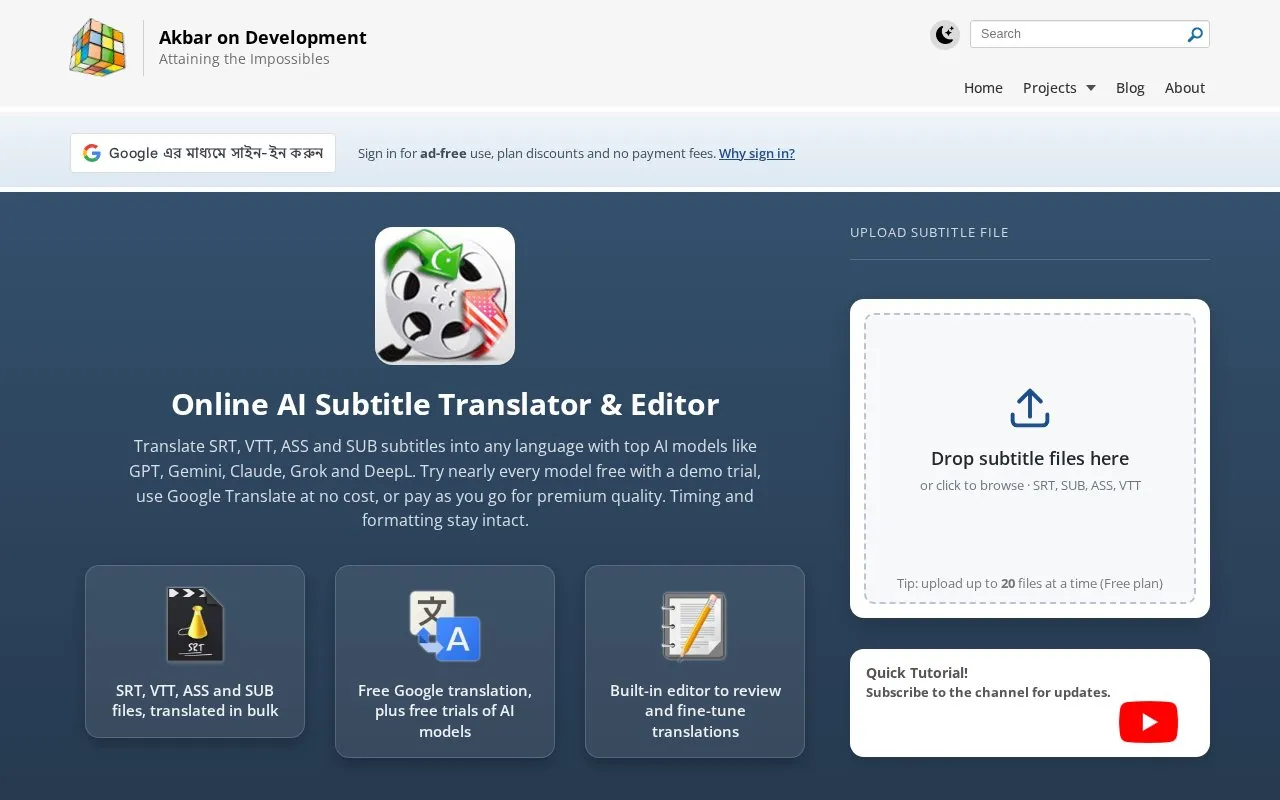
Task: Click "Subscribe to the channel for updates." text
Action: coord(988,692)
